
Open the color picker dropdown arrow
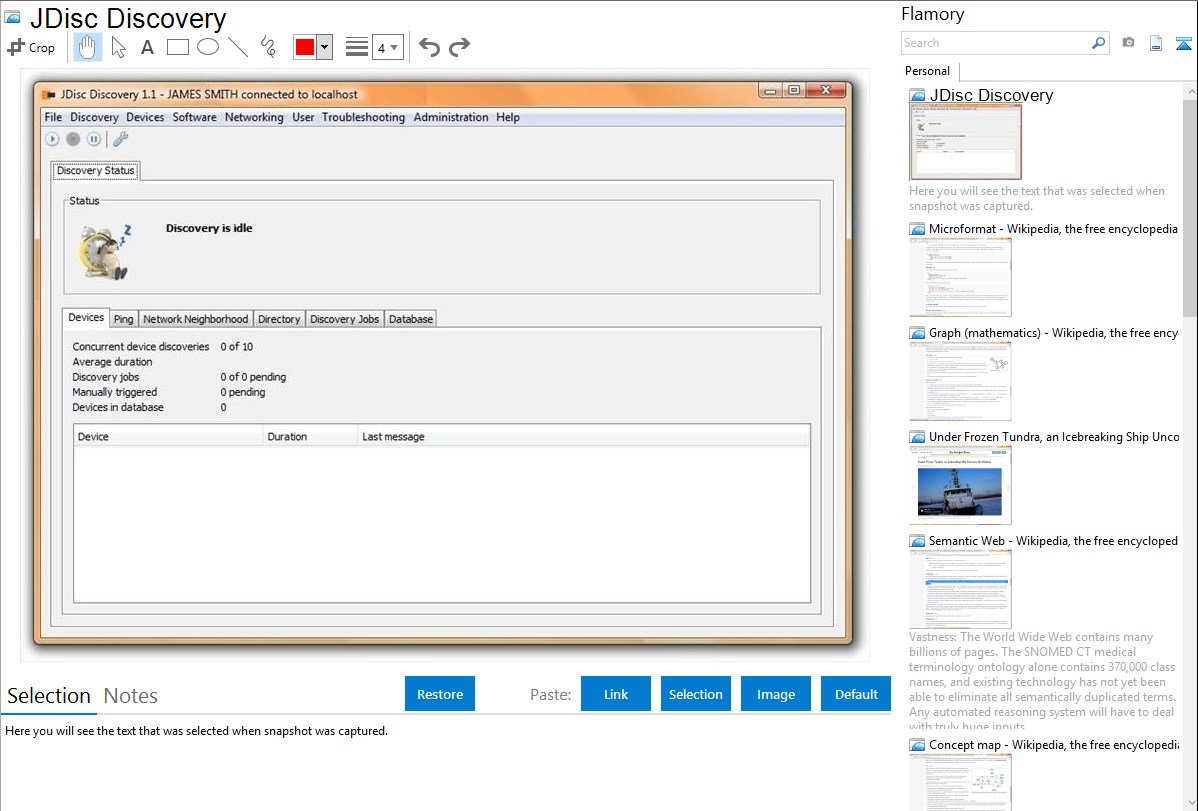click(x=325, y=47)
